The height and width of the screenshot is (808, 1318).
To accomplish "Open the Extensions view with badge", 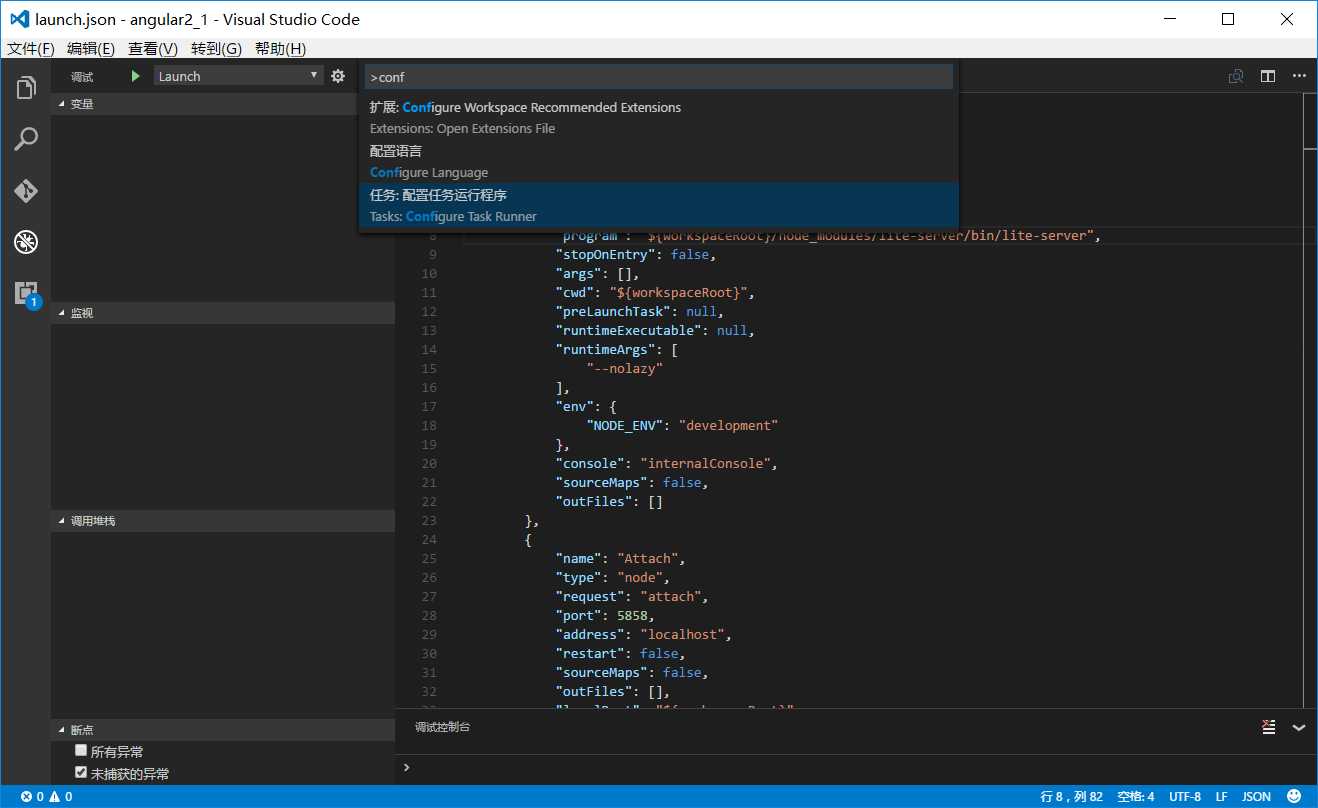I will click(26, 293).
